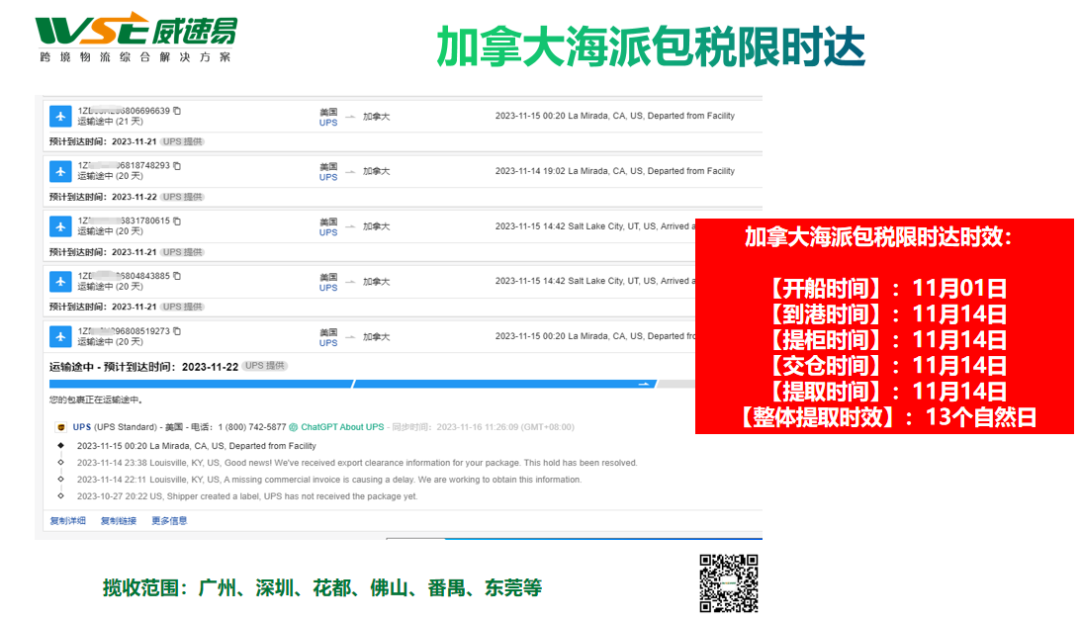
Task: Click the airplane icon of tracking number ending 6639
Action: 61,116
